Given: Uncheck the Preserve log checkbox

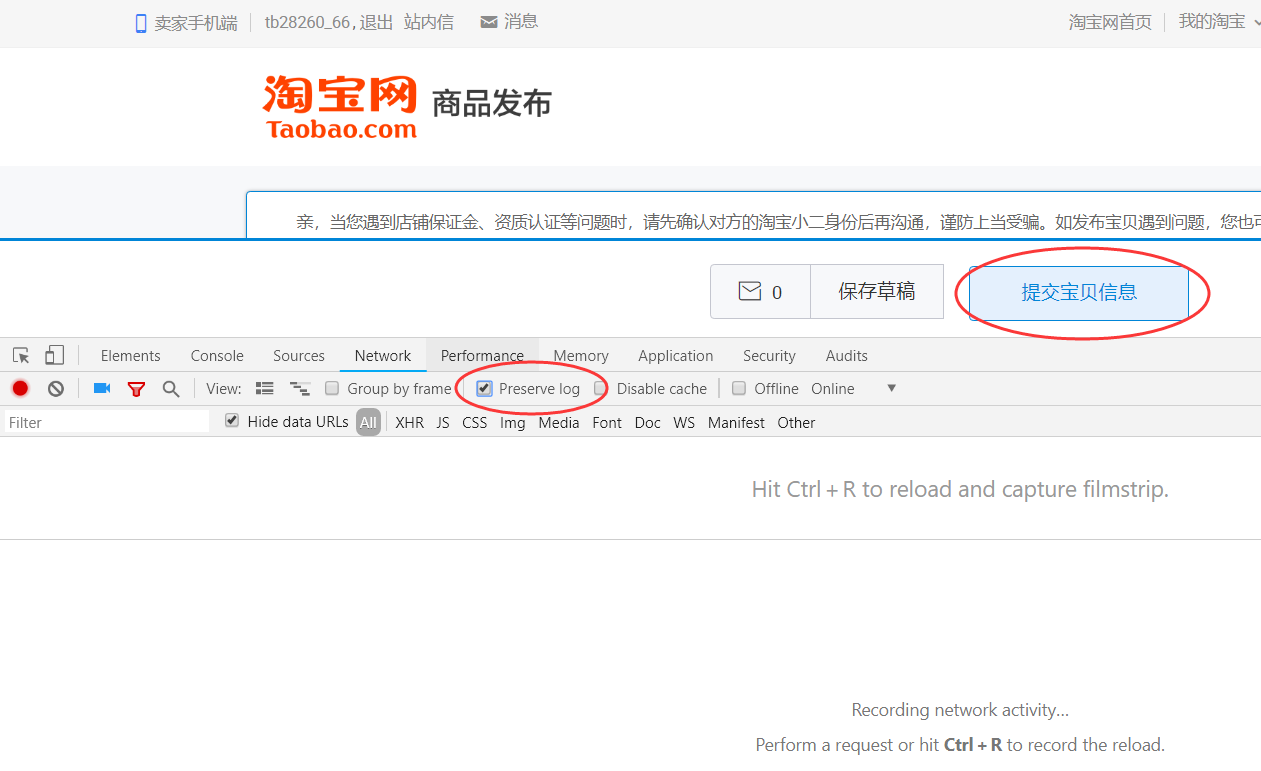Looking at the screenshot, I should coord(484,388).
